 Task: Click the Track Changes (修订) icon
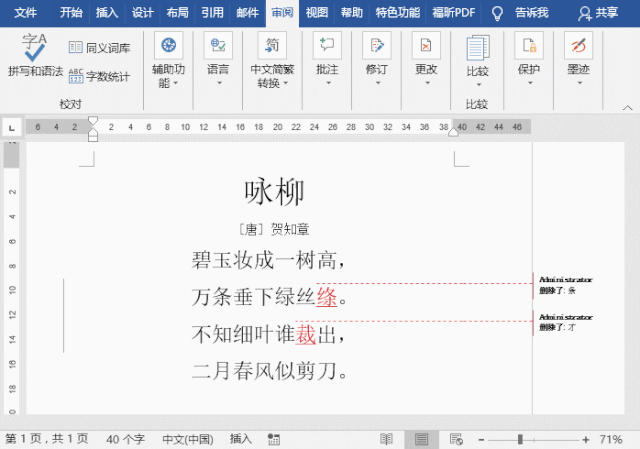tap(376, 45)
